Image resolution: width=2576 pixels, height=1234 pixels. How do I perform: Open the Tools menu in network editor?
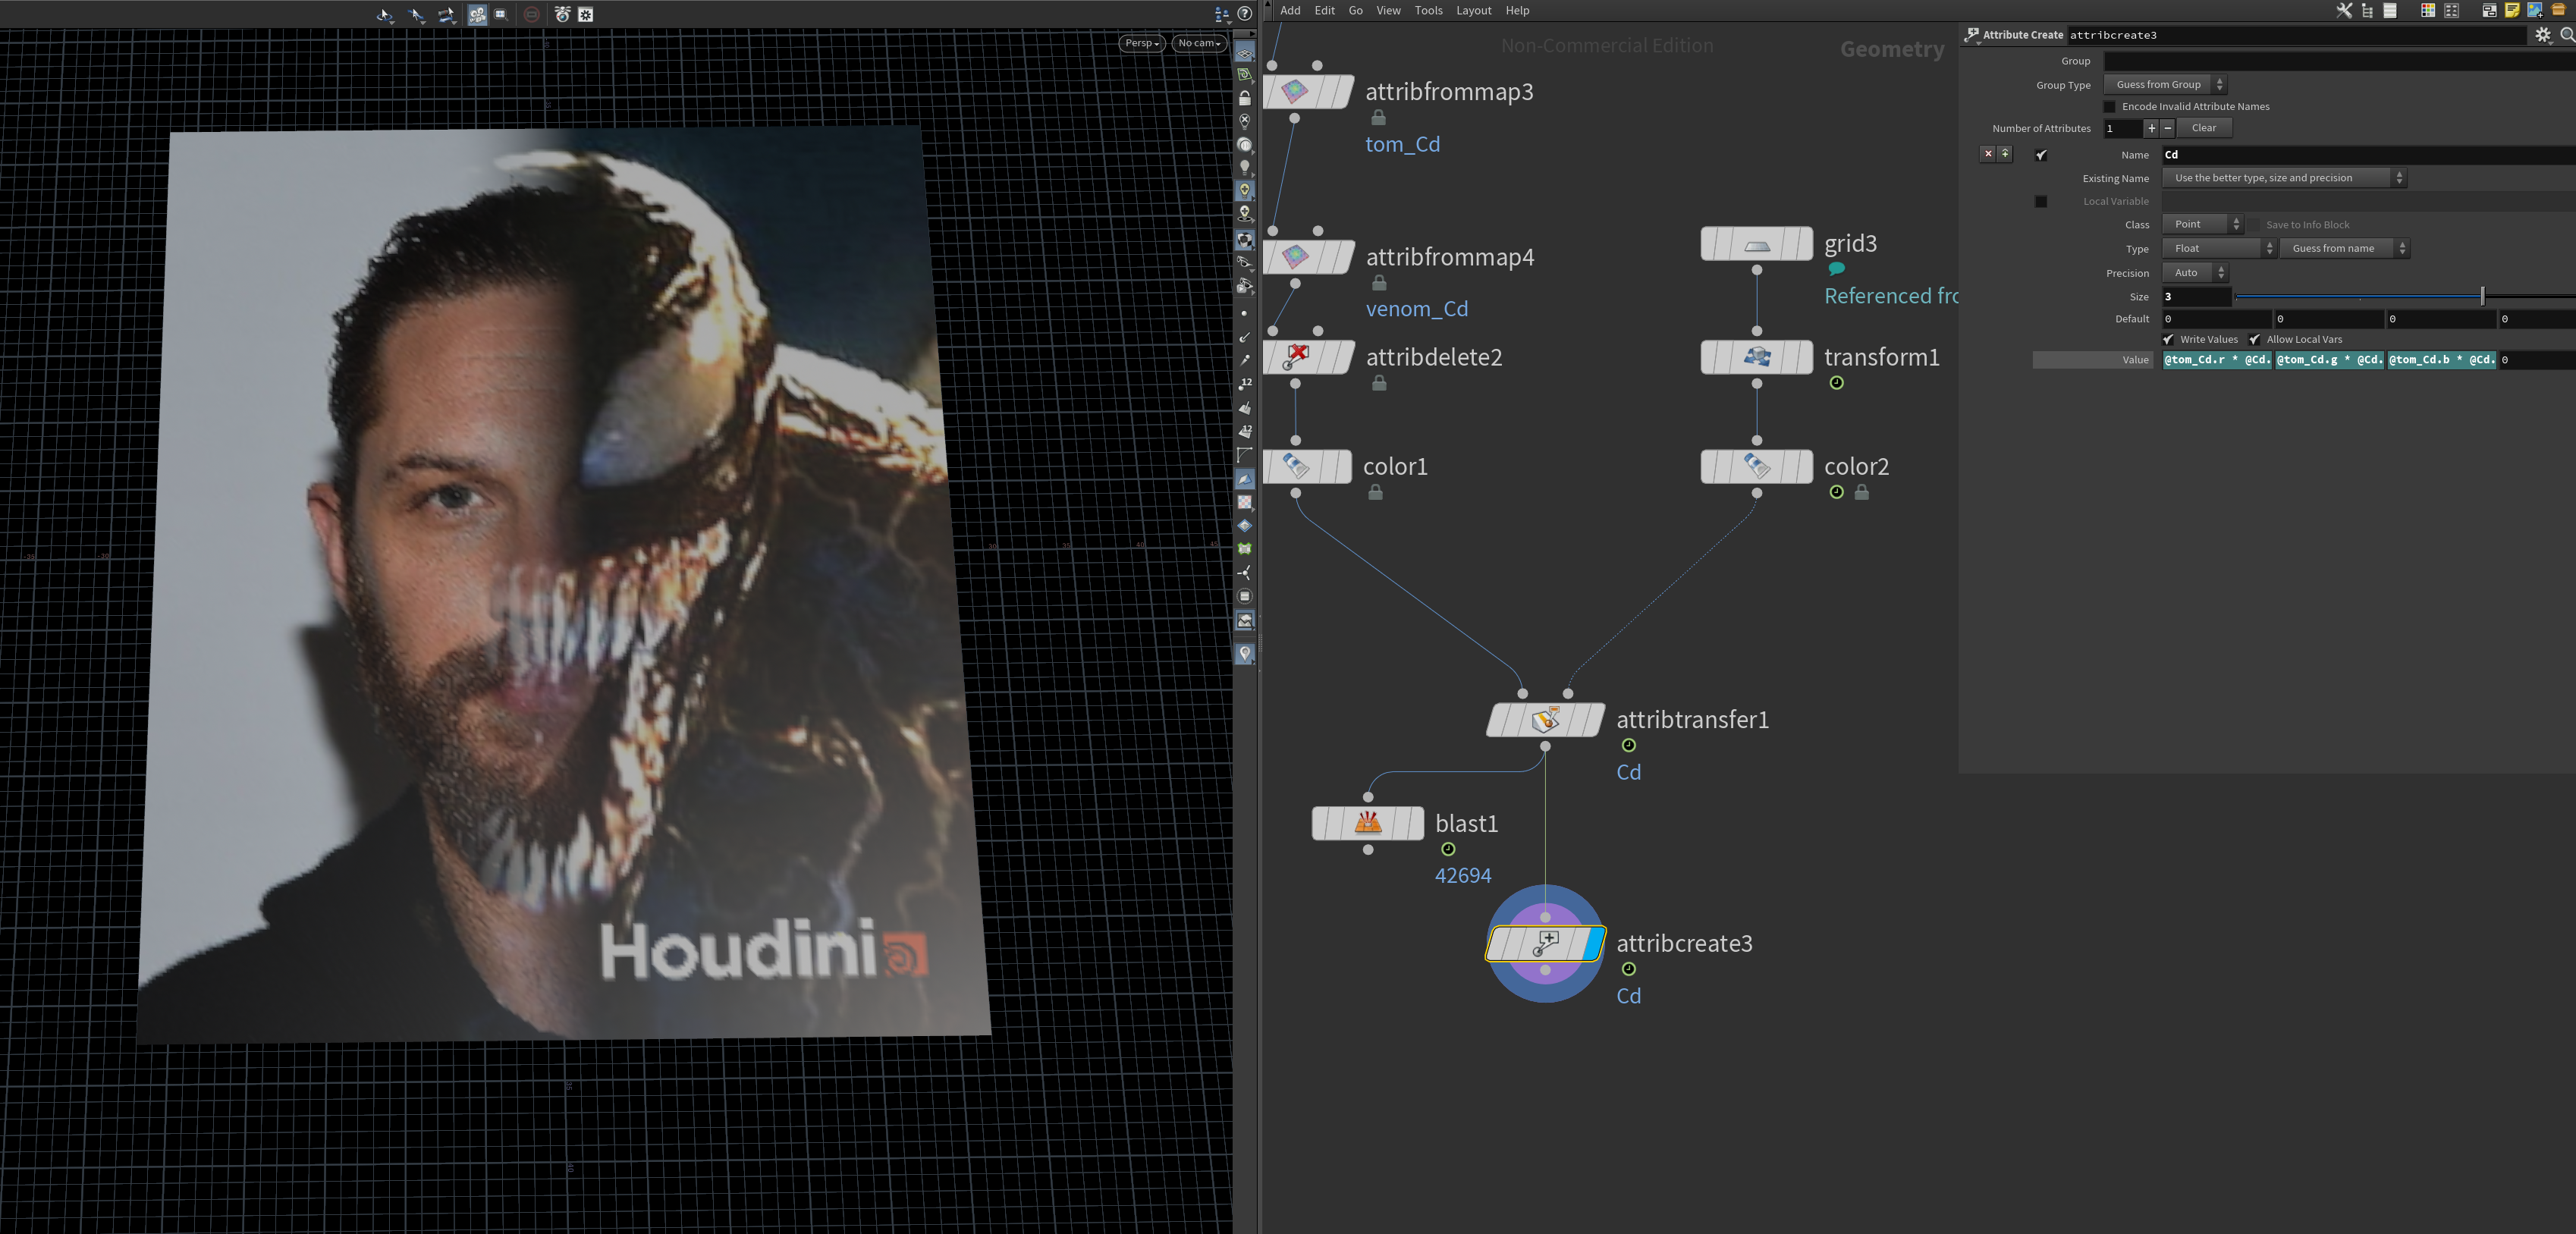[1428, 10]
